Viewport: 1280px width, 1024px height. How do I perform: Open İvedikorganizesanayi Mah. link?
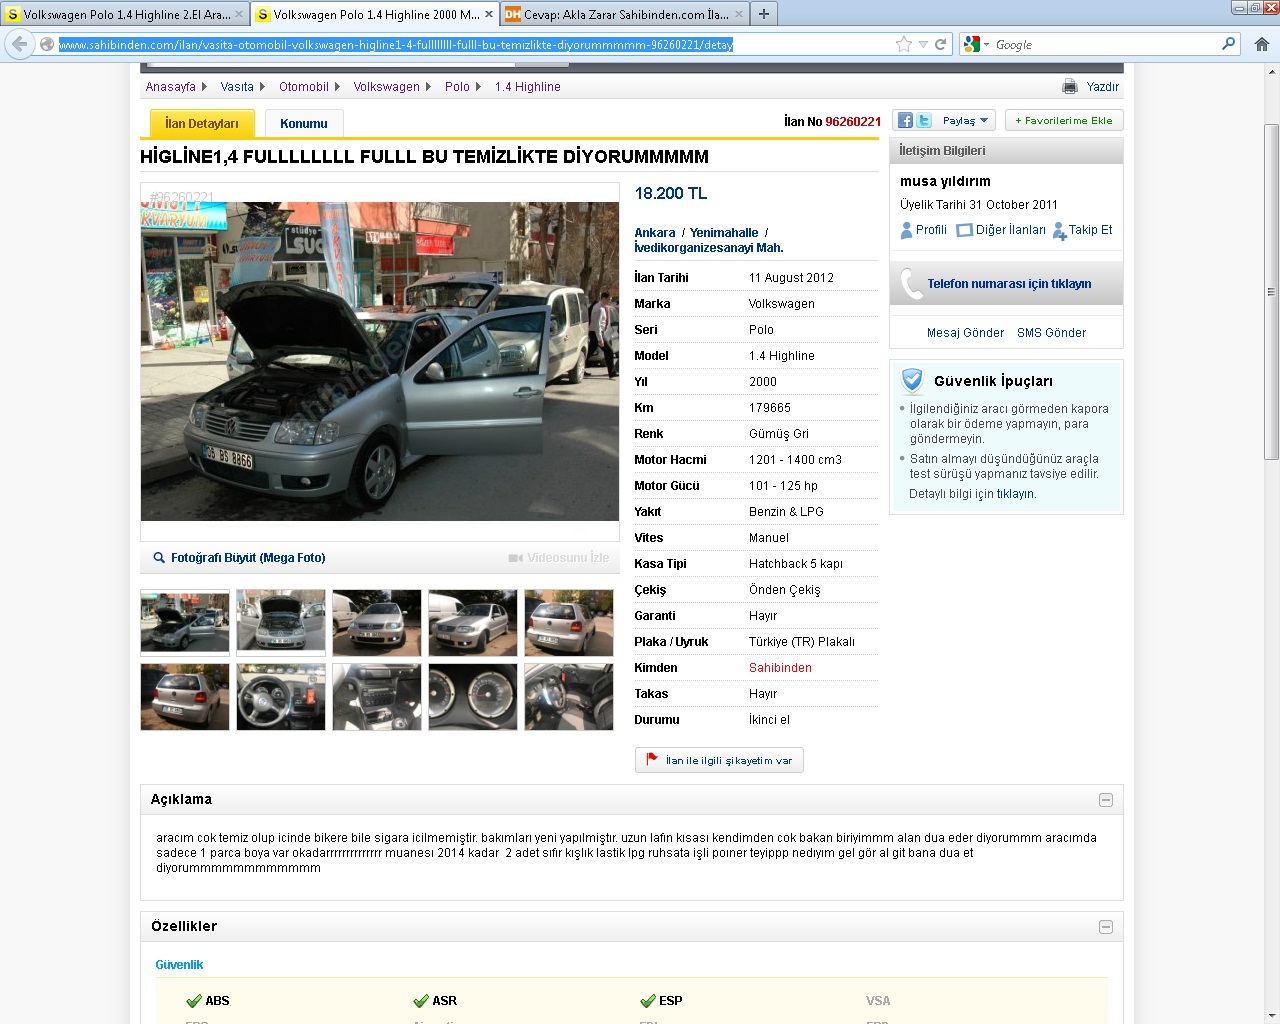pos(709,248)
